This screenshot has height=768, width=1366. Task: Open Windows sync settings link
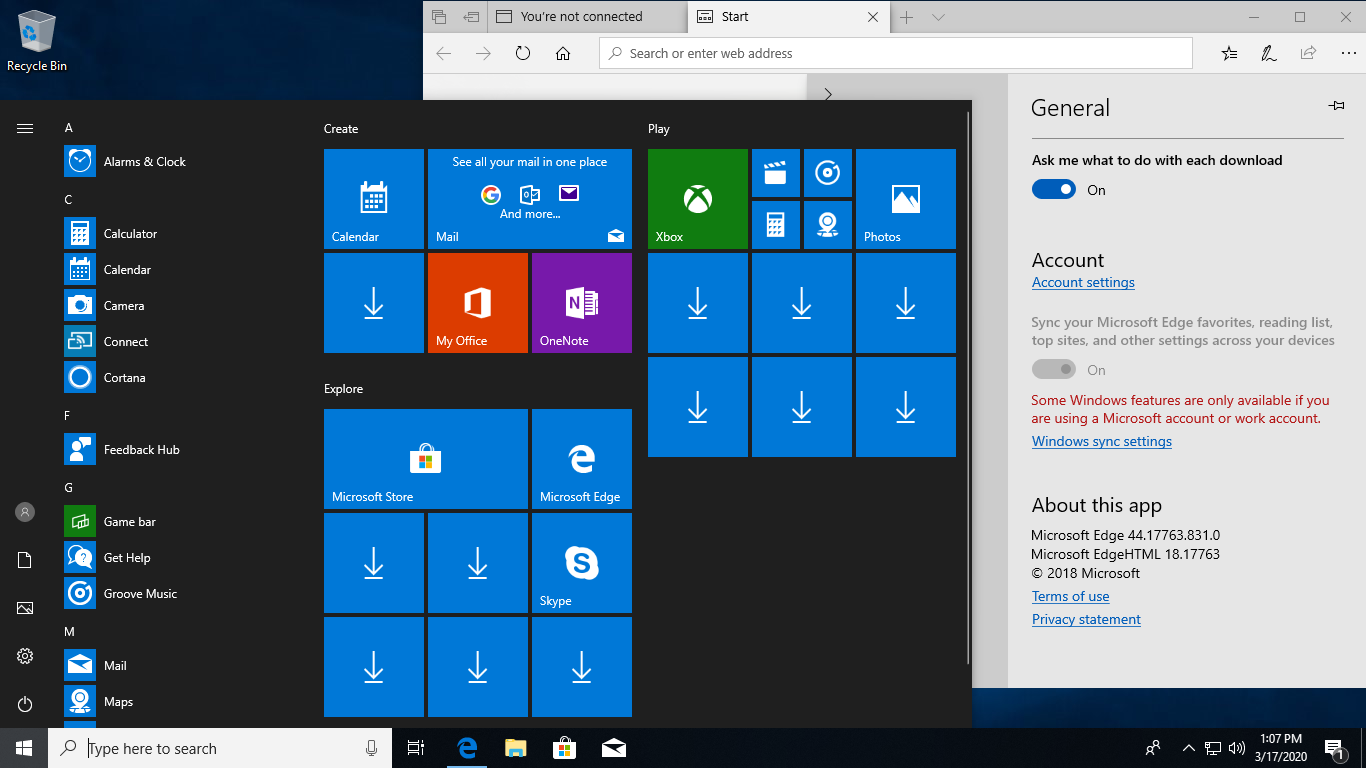coord(1102,442)
